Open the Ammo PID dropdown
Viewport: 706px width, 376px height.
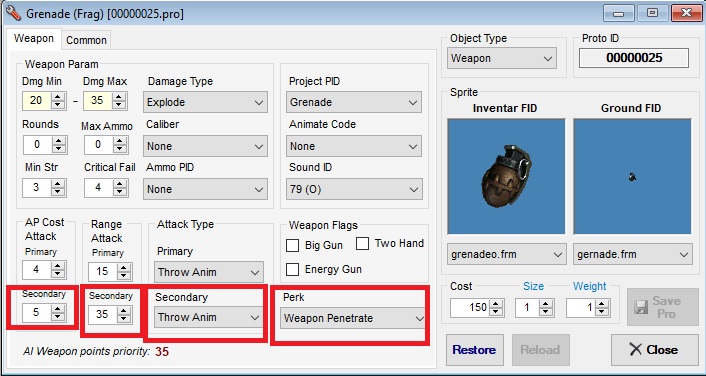pos(205,189)
